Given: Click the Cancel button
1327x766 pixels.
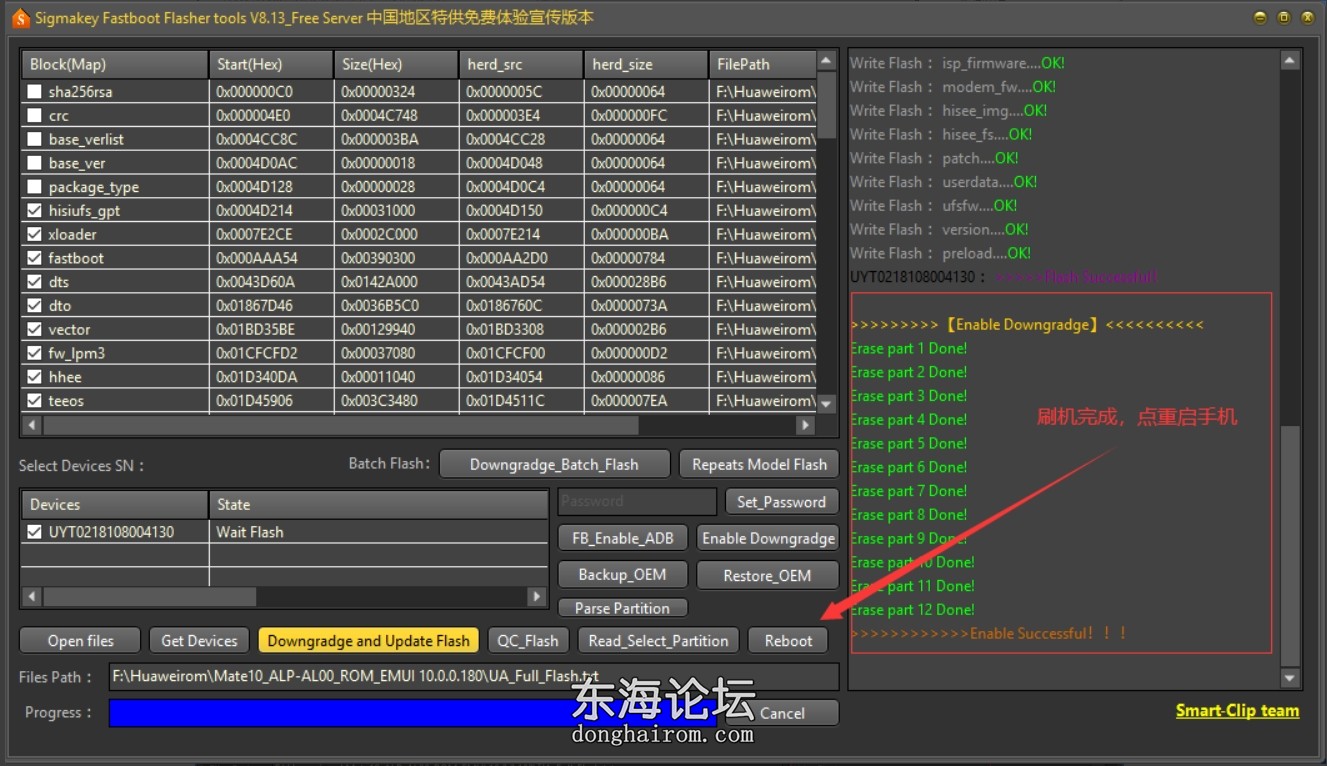Looking at the screenshot, I should pyautogui.click(x=782, y=713).
